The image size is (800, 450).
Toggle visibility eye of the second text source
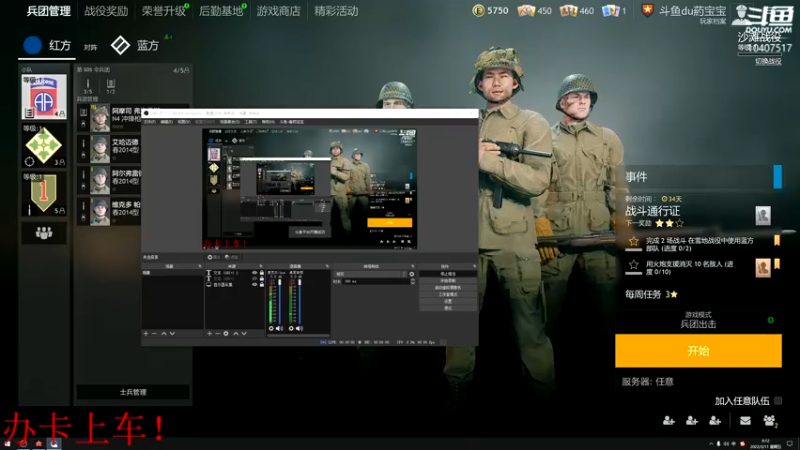pos(255,279)
